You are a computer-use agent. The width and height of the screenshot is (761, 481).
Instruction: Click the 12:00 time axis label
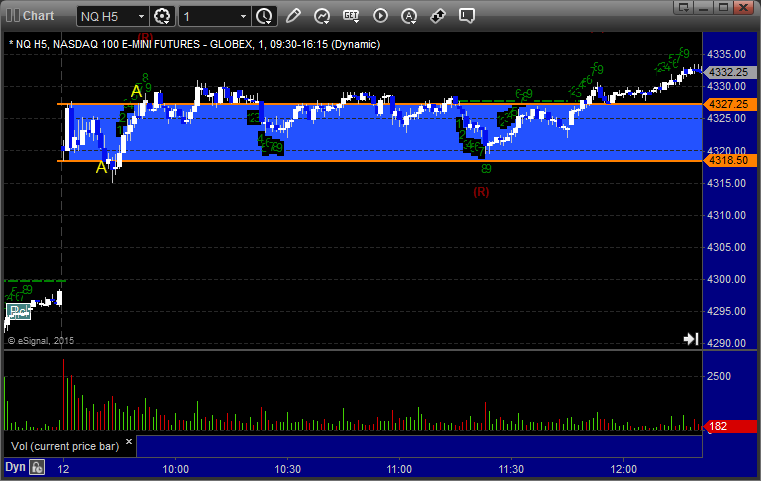624,469
